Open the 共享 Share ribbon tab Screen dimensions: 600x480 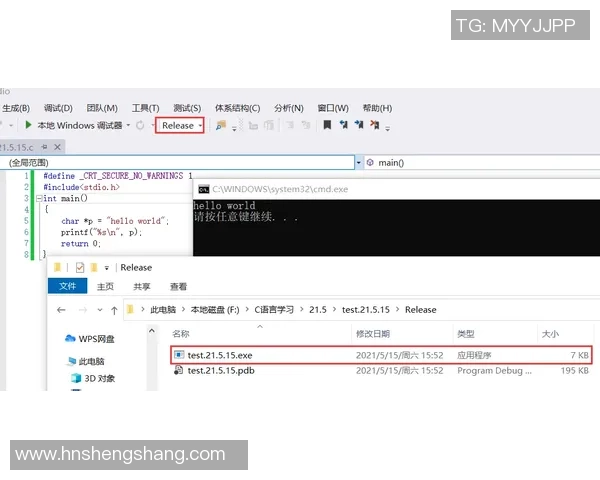click(x=142, y=286)
